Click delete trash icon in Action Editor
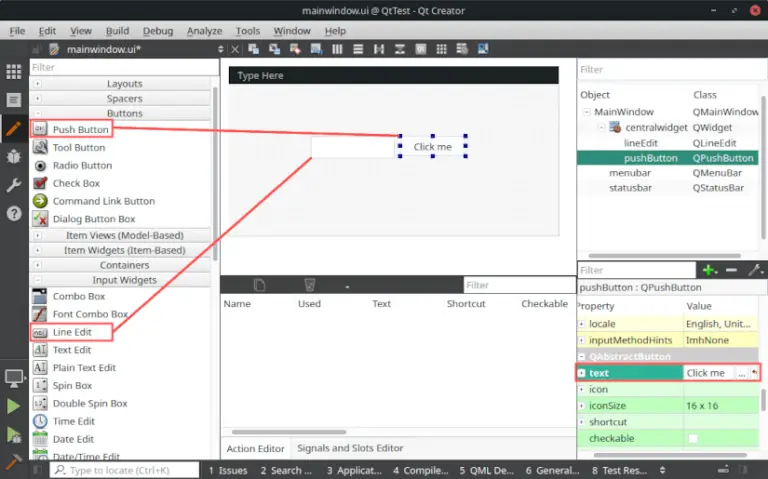The height and width of the screenshot is (479, 768). click(309, 286)
